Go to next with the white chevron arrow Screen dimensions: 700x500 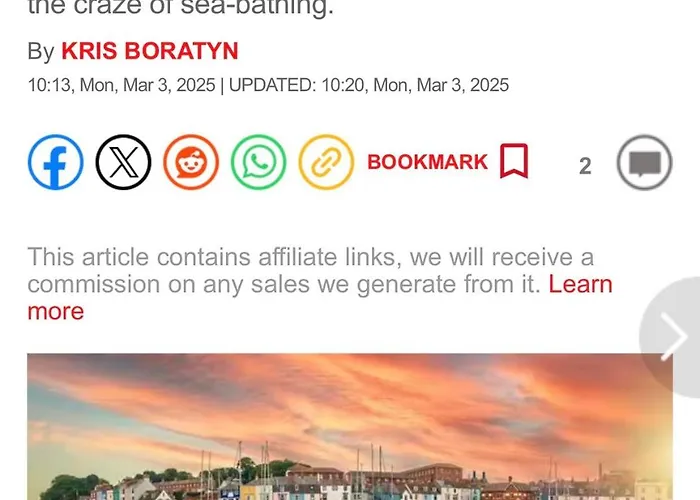pyautogui.click(x=674, y=336)
